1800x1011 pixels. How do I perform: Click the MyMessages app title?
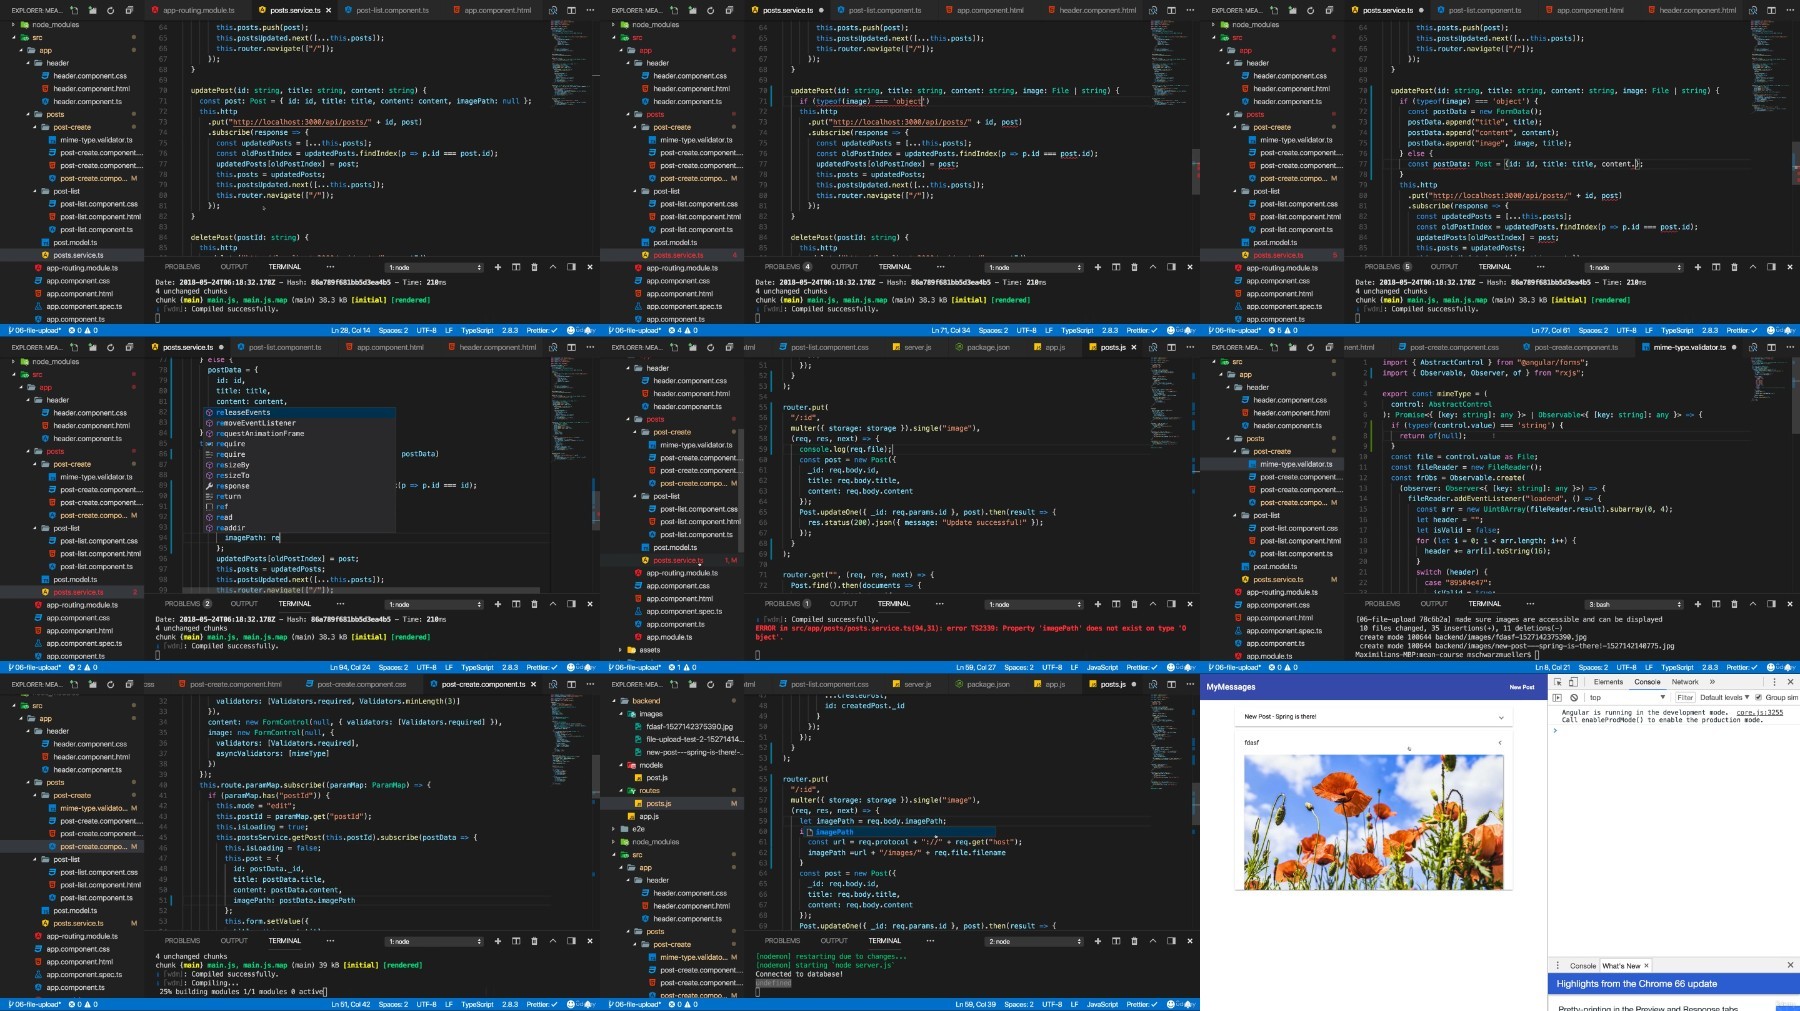1230,687
